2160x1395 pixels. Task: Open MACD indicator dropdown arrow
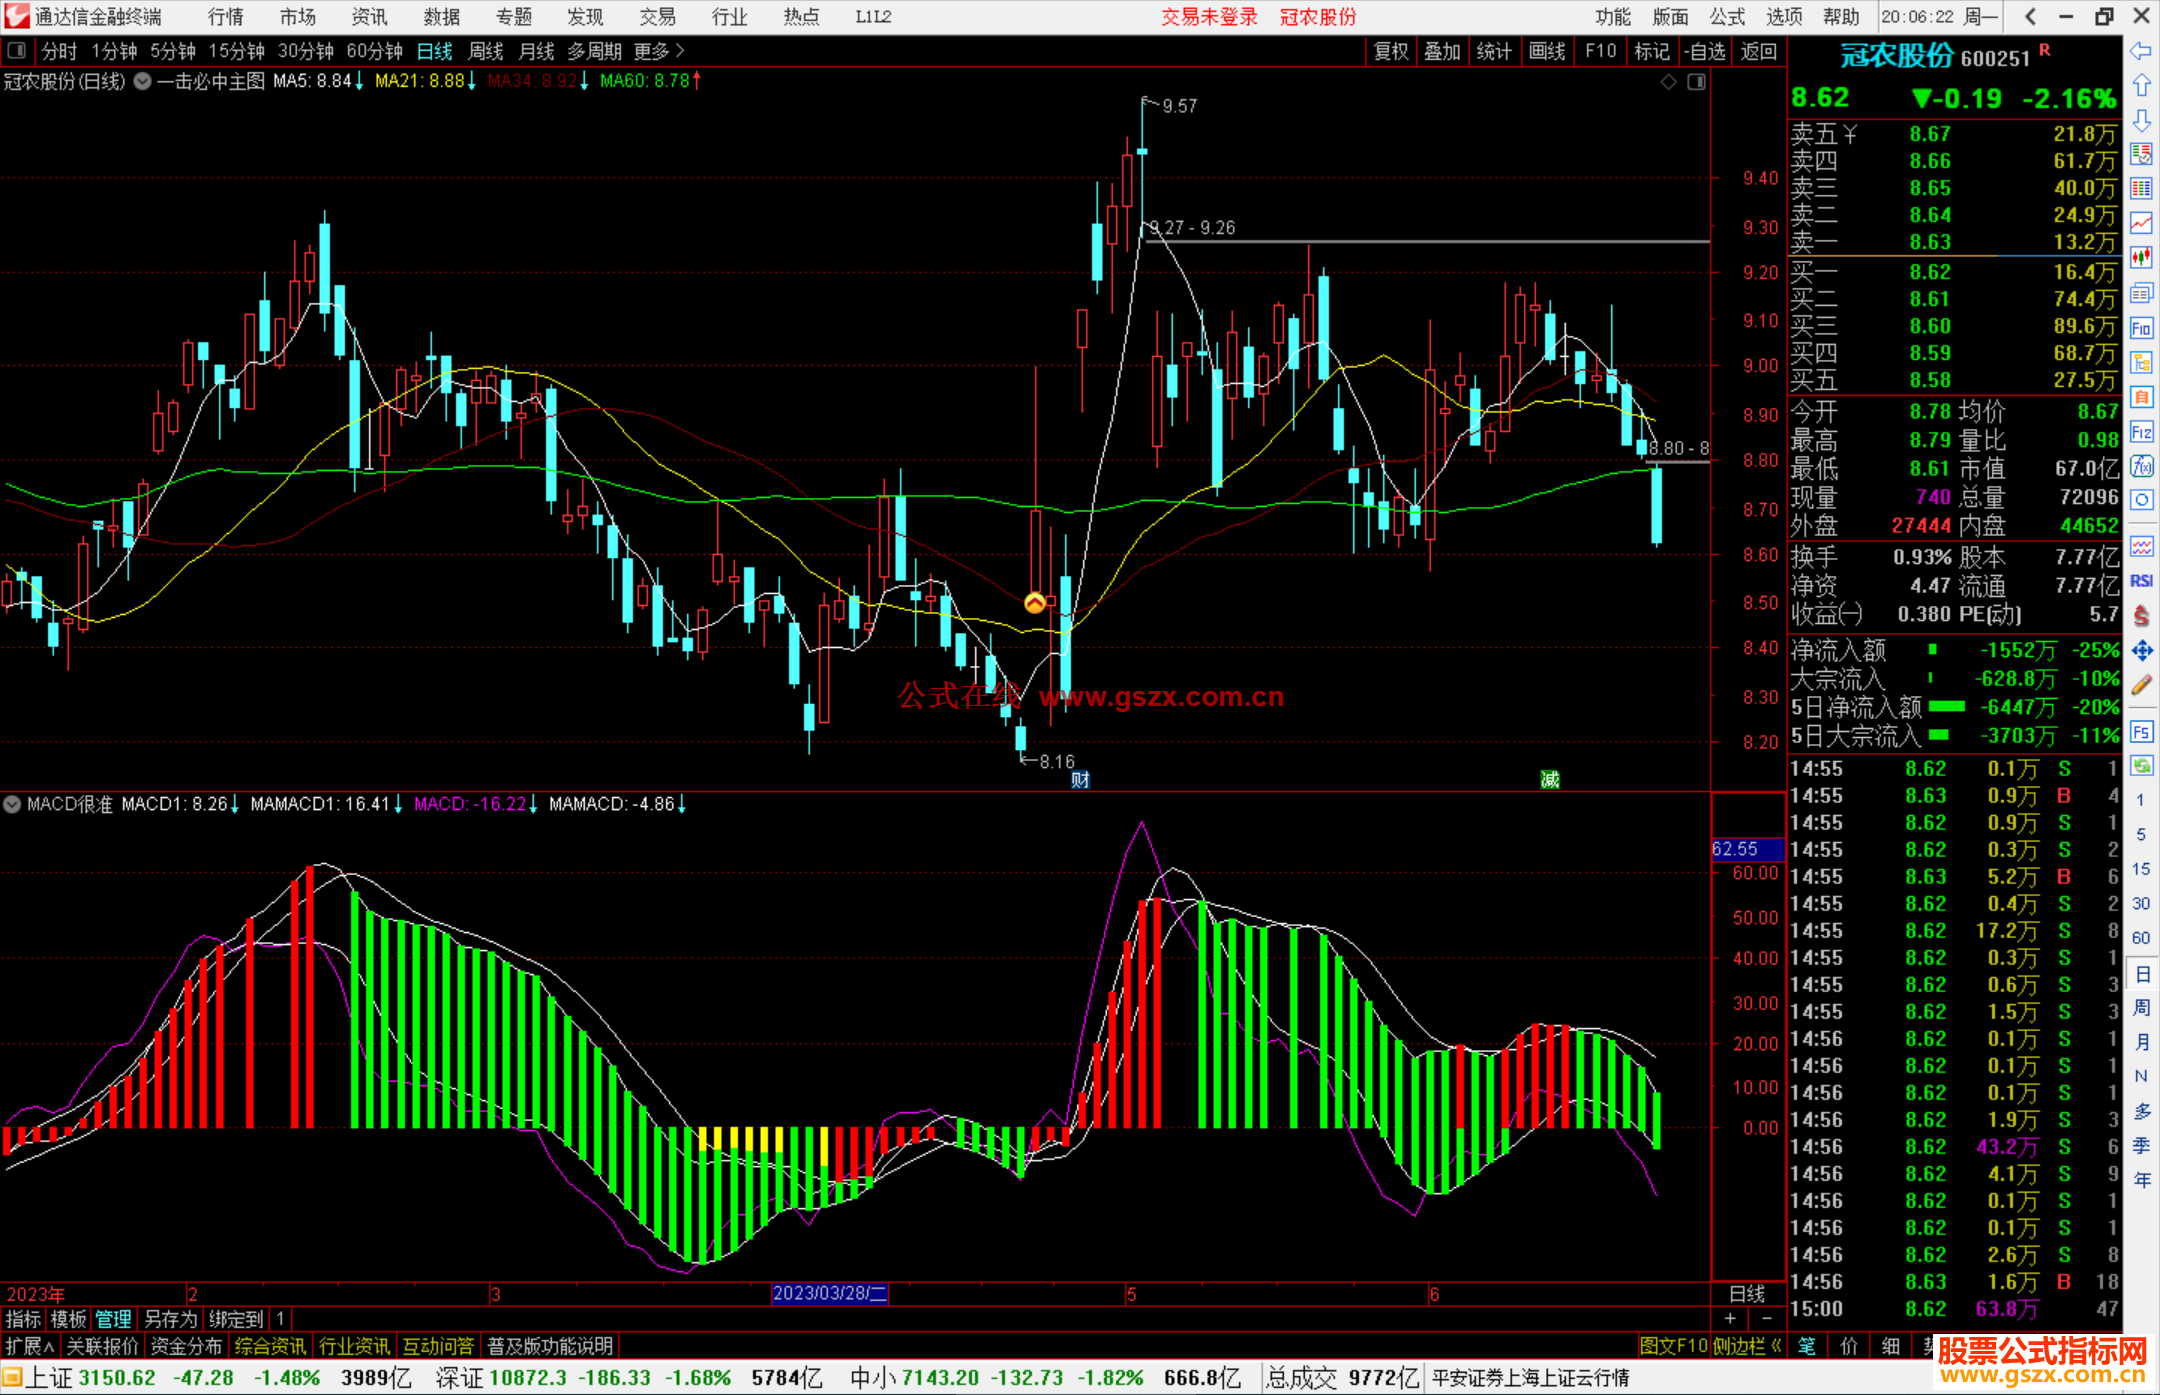(x=12, y=804)
